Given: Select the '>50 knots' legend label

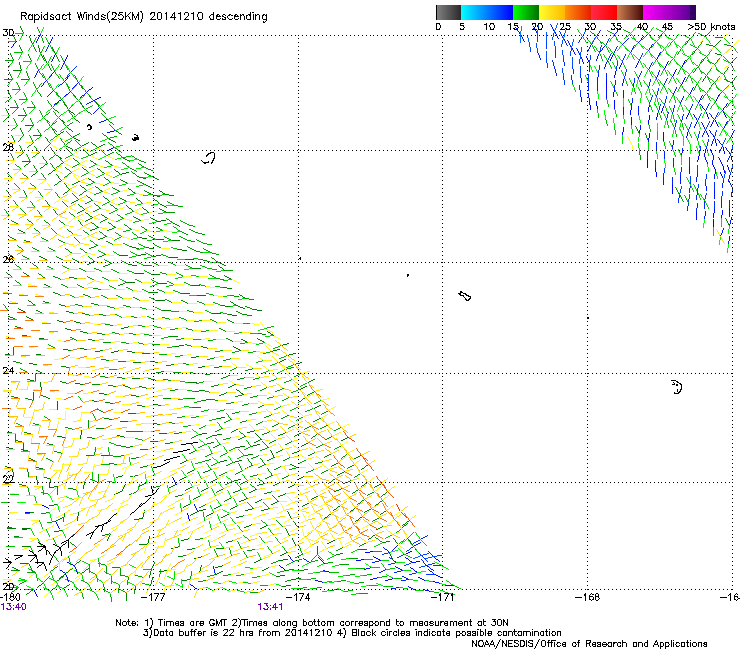Looking at the screenshot, I should click(x=711, y=27).
